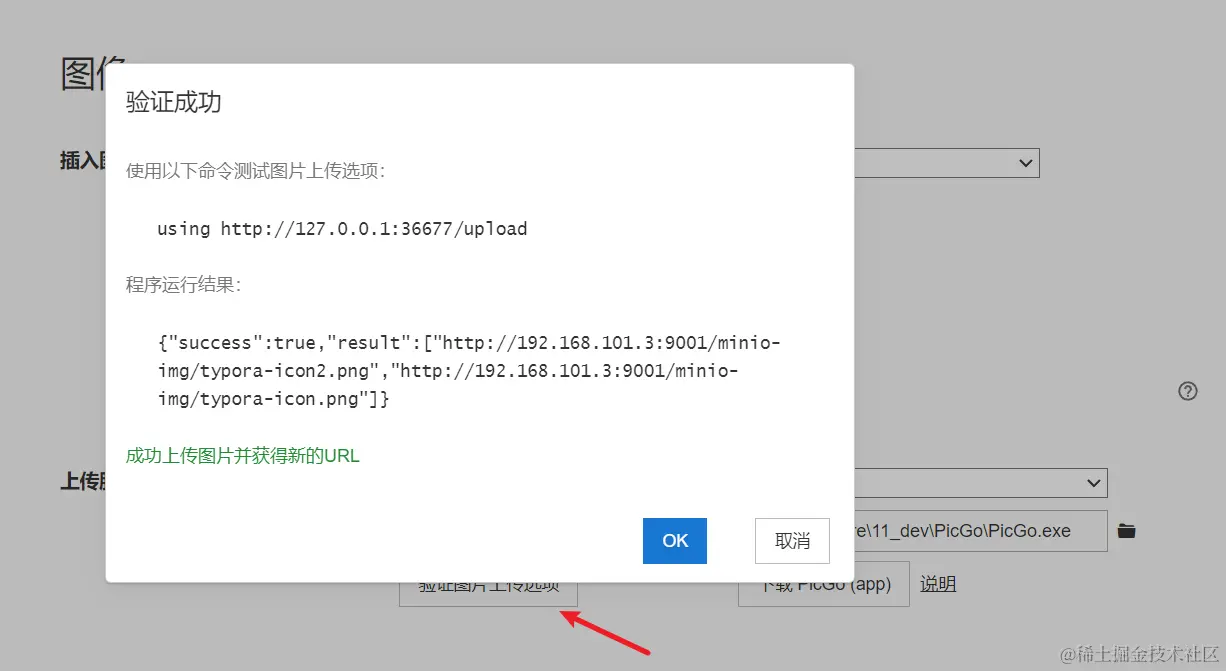The width and height of the screenshot is (1226, 671).
Task: Focus the PicGo.exe path input field
Action: coord(980,531)
